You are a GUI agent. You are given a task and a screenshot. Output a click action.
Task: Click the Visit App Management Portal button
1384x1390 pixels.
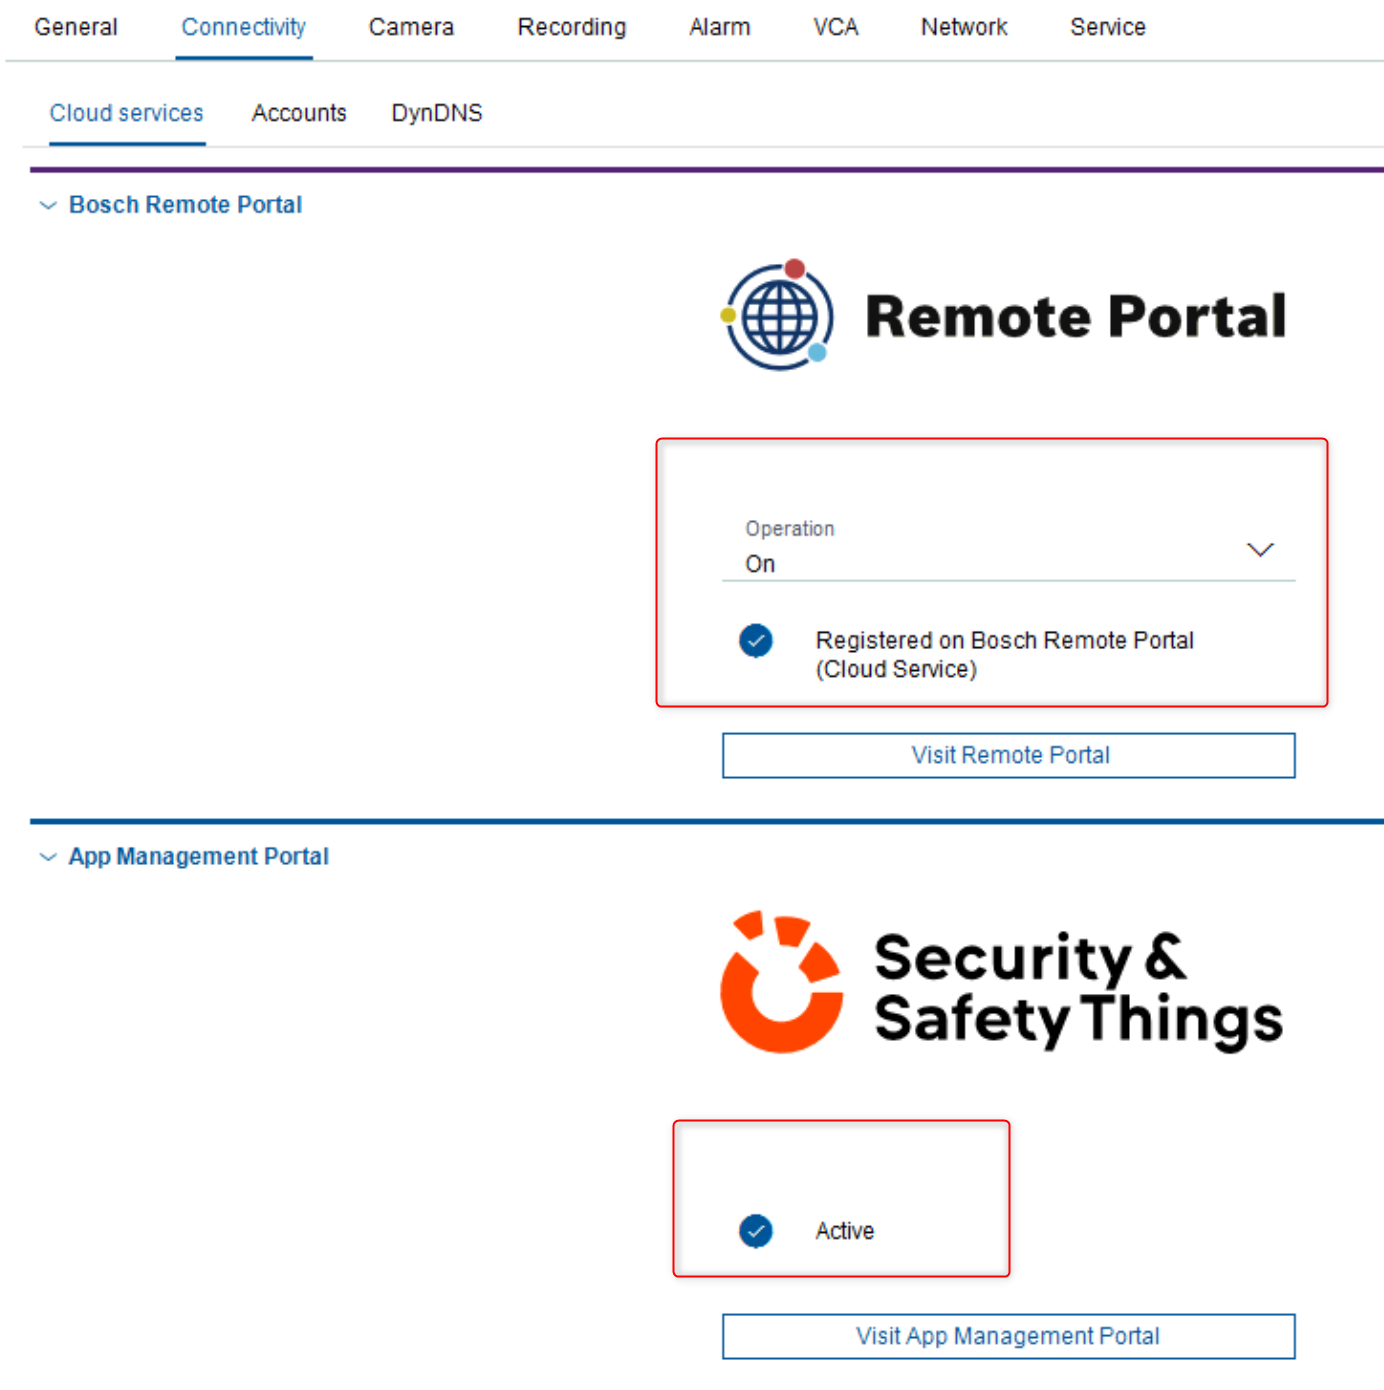[x=1008, y=1336]
